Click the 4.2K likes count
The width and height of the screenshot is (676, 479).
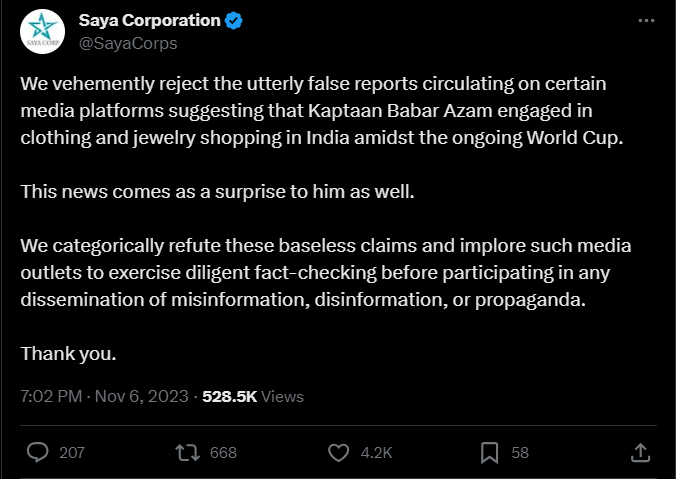click(x=376, y=453)
